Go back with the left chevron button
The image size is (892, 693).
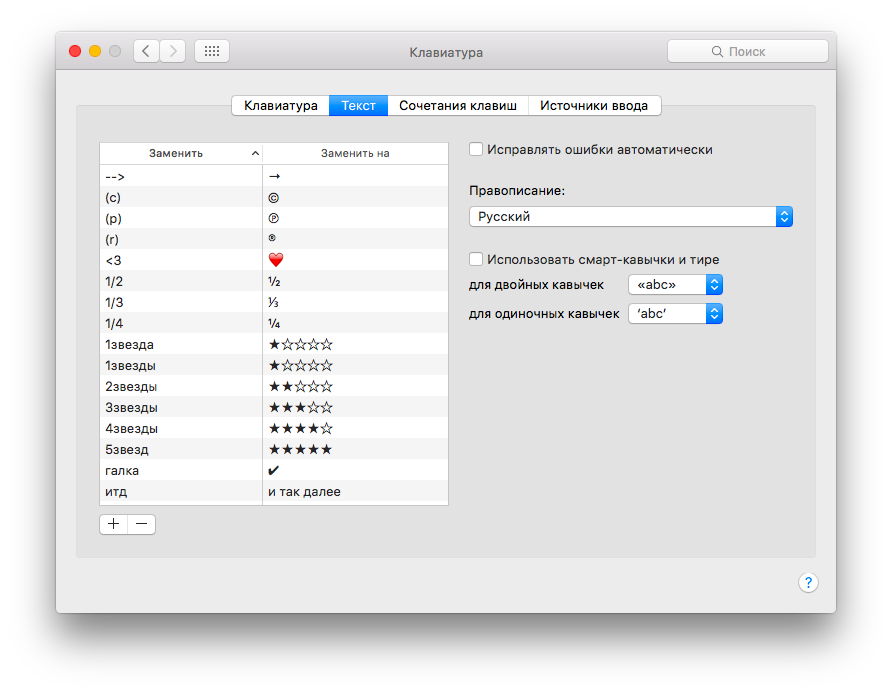(146, 51)
